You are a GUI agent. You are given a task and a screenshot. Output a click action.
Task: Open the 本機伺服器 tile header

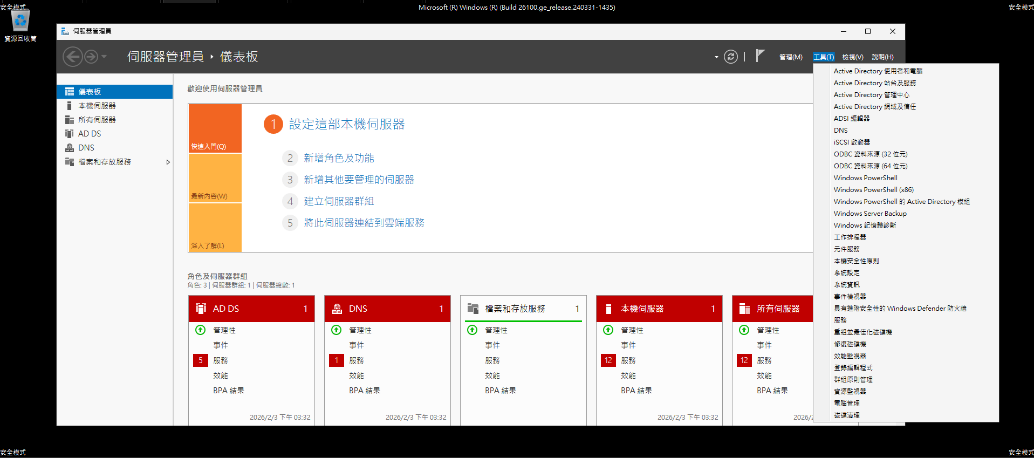pos(659,308)
